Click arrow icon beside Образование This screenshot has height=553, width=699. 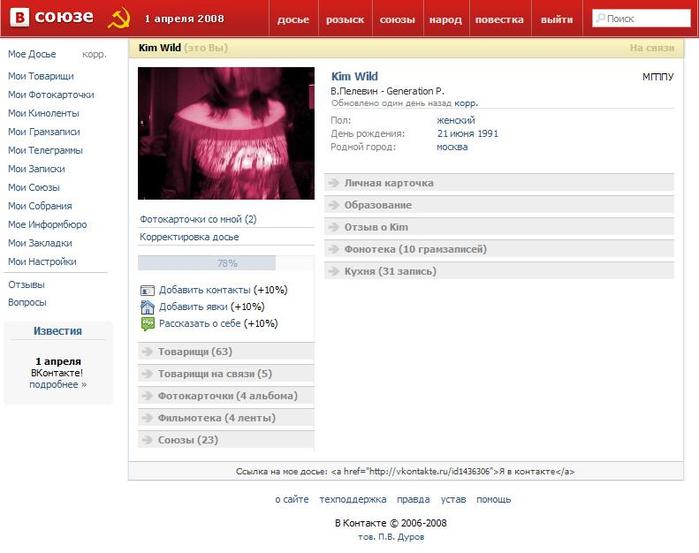pos(333,205)
